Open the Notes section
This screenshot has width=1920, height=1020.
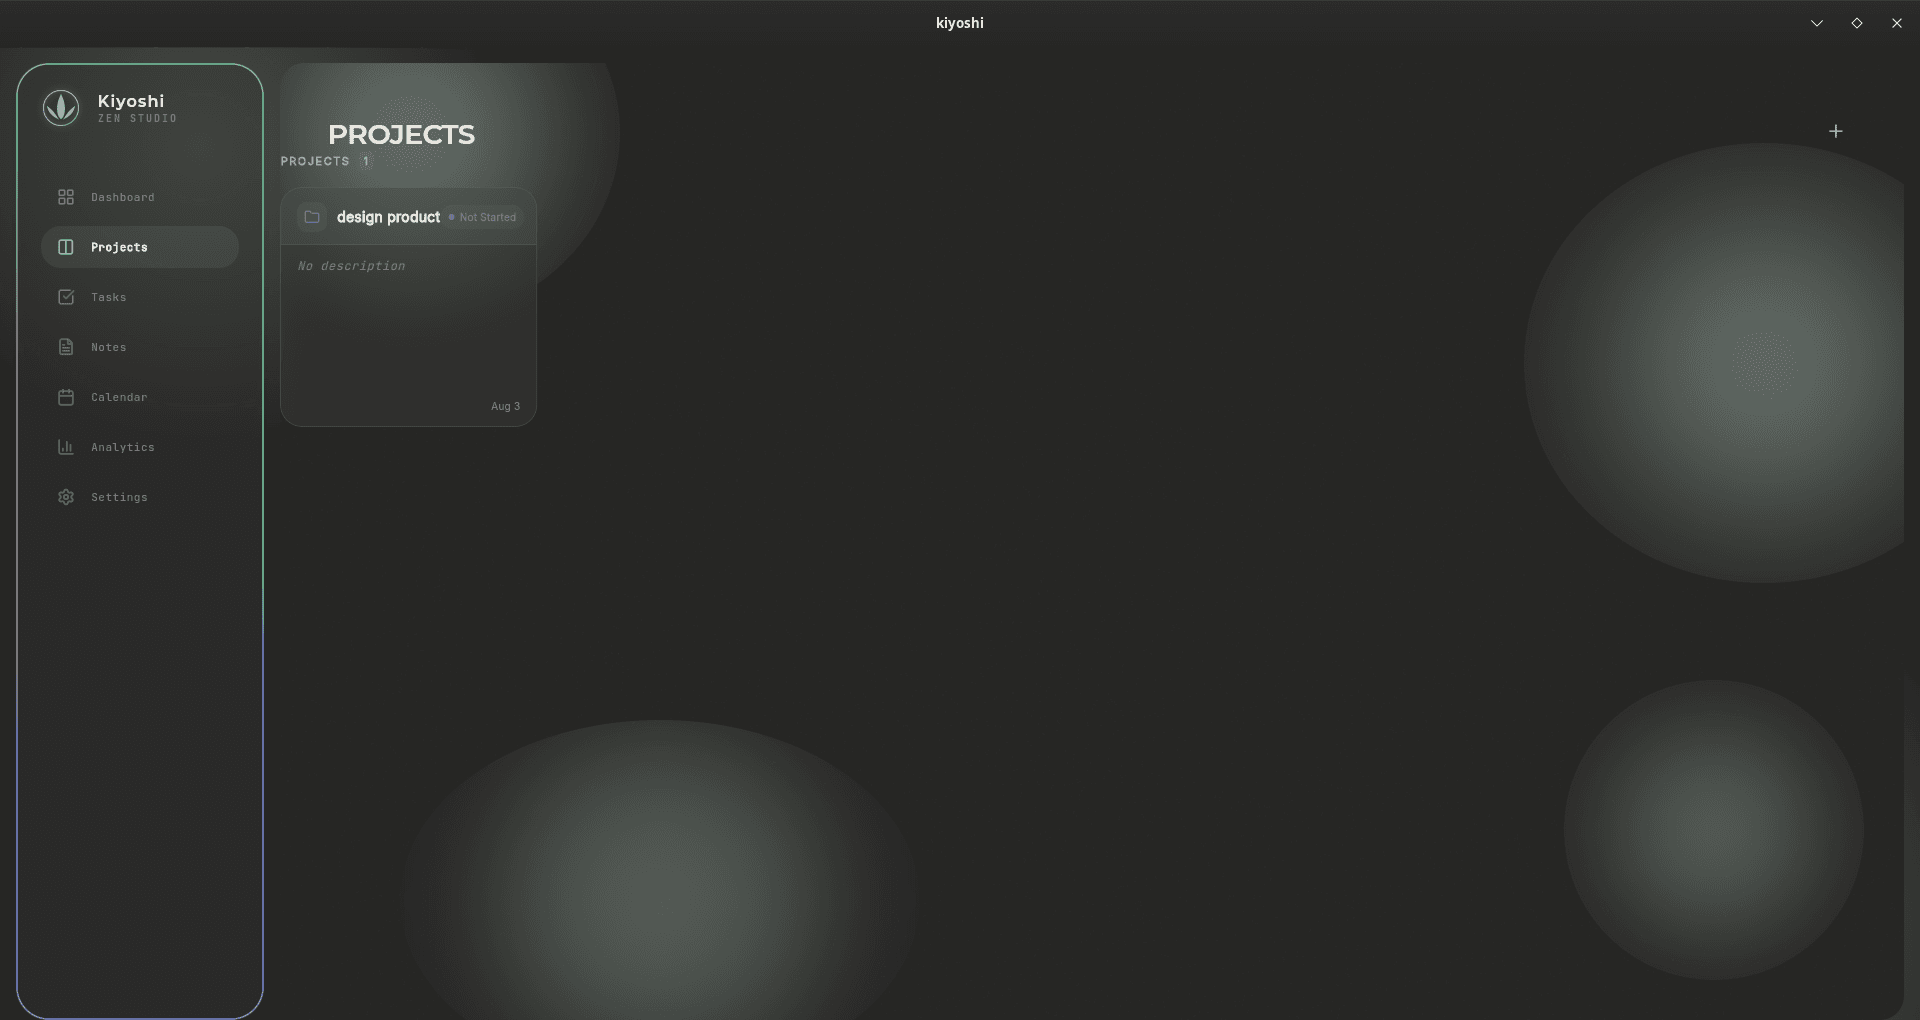140,347
